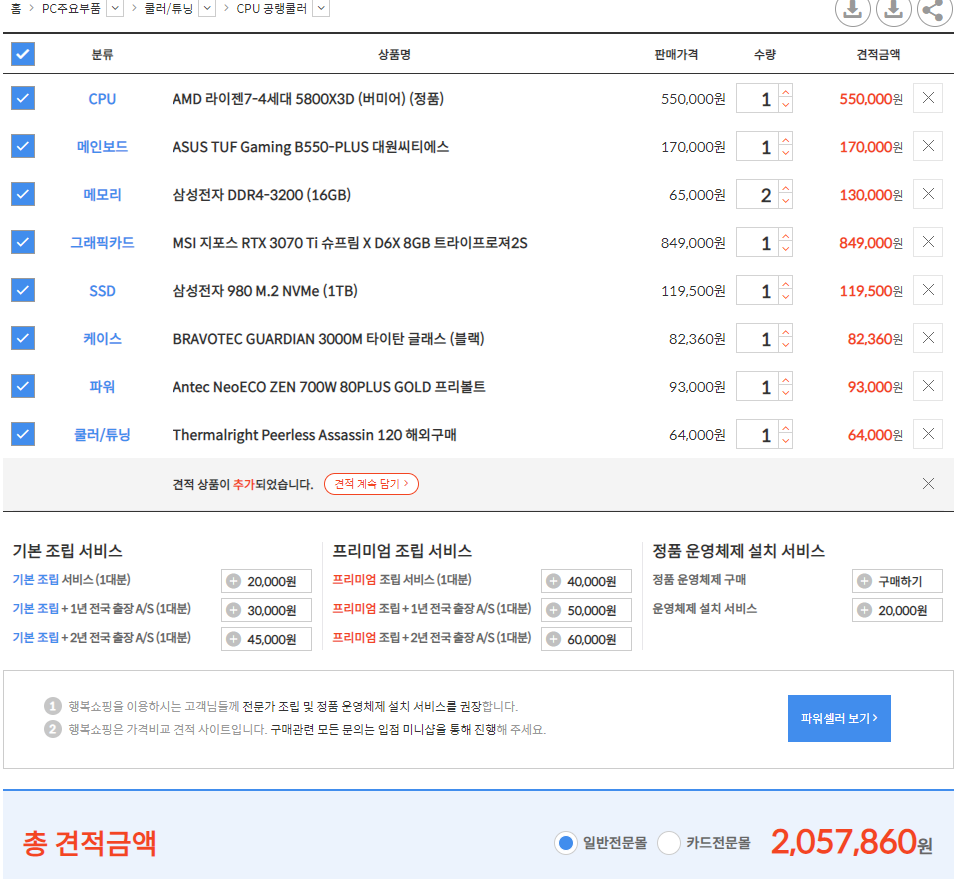Uncheck the 쿨러/튜닝 row checkbox
Viewport: 954px width, 879px height.
(x=23, y=434)
